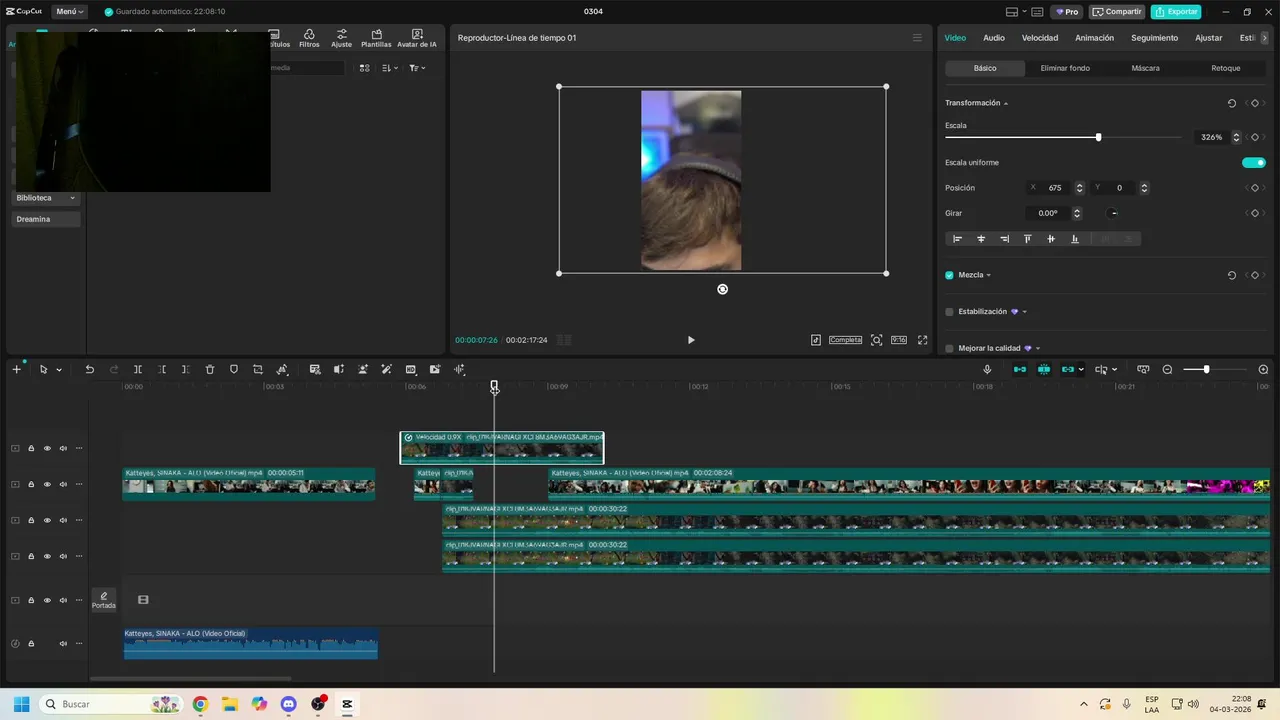Open the layout selector in title bar
The width and height of the screenshot is (1280, 720).
[x=1018, y=12]
